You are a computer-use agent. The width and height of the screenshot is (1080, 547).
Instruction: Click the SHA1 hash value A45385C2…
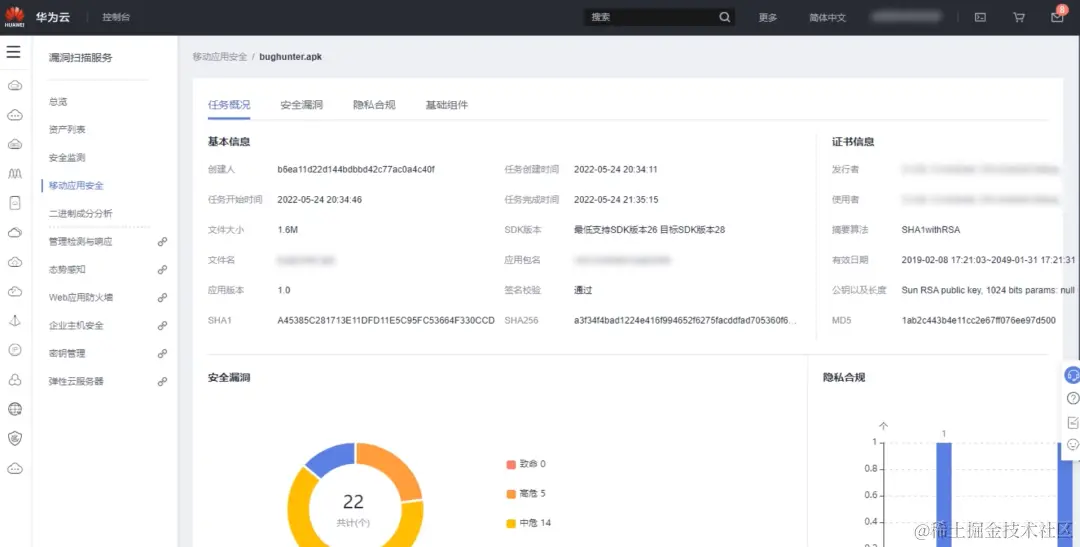click(x=386, y=320)
